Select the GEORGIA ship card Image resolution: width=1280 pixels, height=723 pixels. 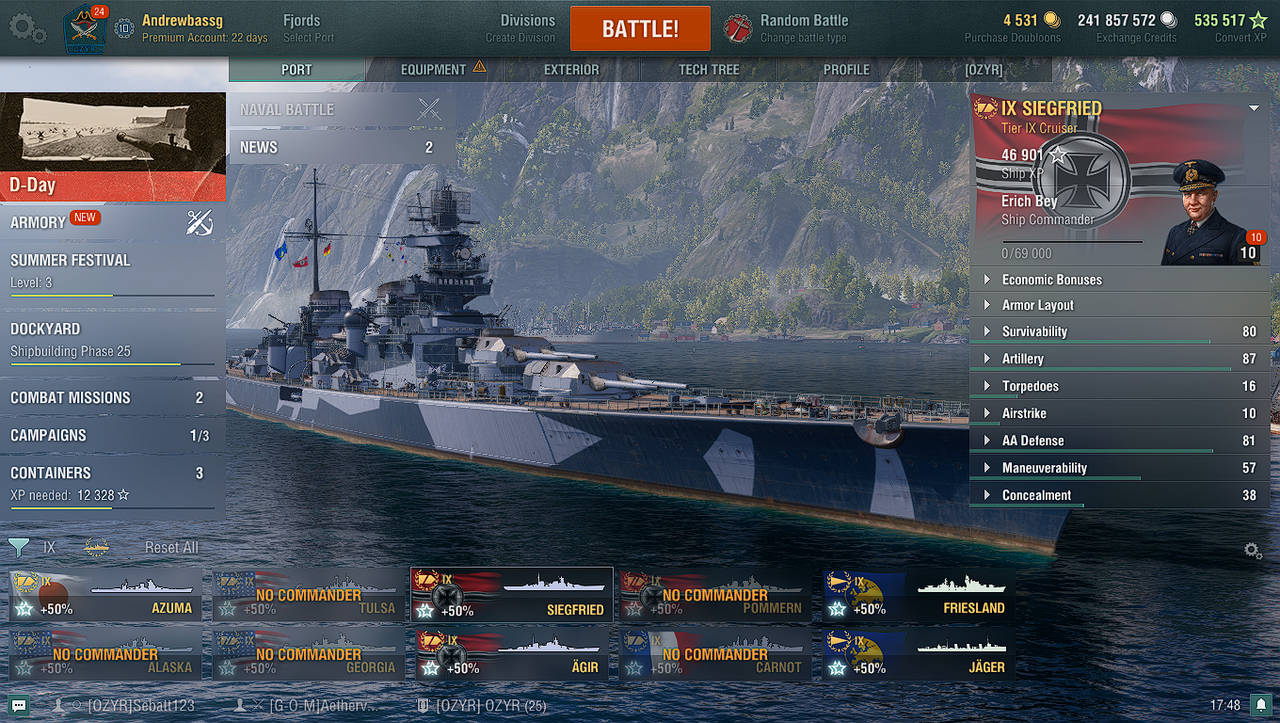pos(309,654)
